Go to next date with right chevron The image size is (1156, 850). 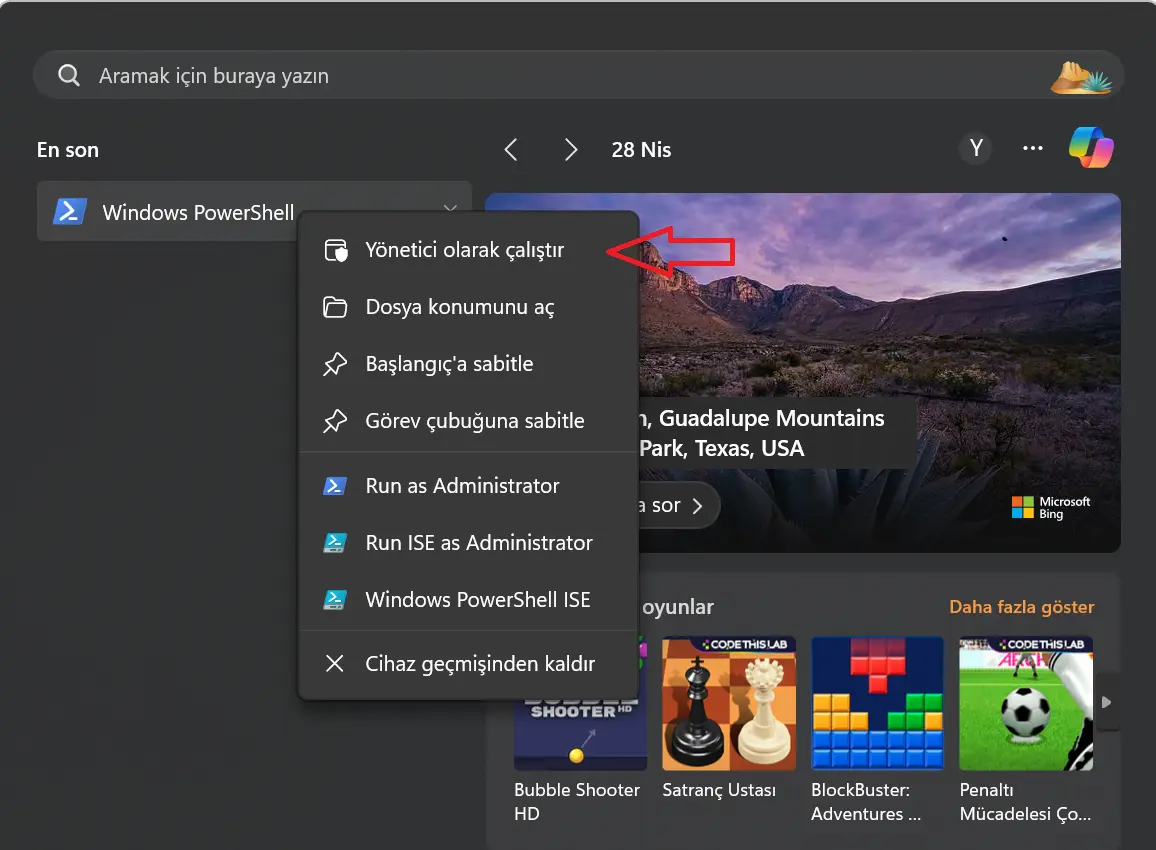click(571, 150)
